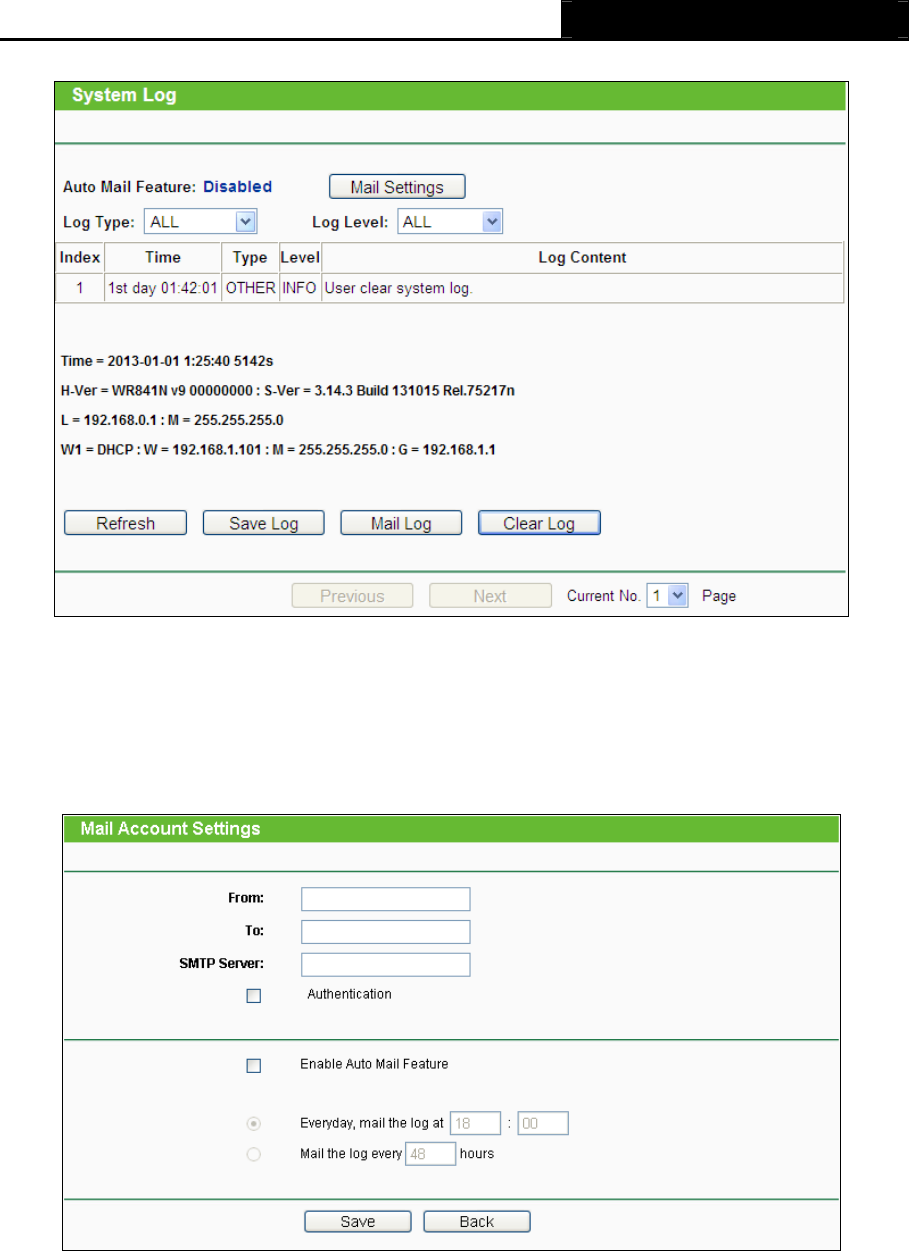909x1251 pixels.
Task: Focus the From email input field
Action: 385,899
